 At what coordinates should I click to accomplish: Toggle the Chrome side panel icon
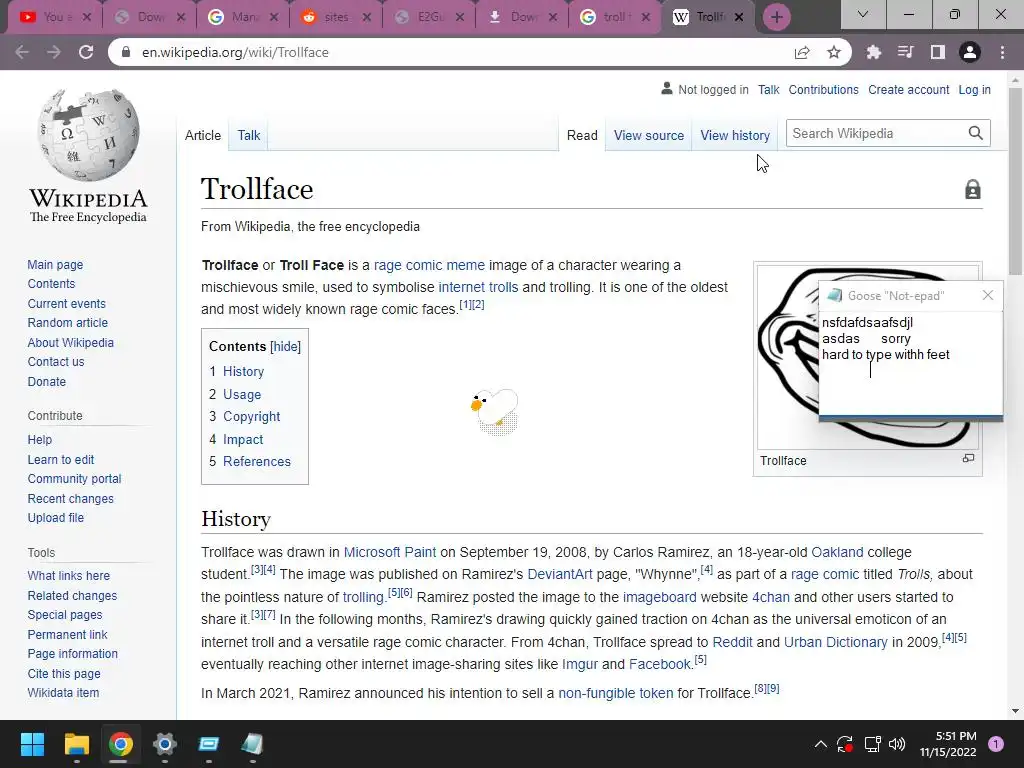pyautogui.click(x=937, y=52)
